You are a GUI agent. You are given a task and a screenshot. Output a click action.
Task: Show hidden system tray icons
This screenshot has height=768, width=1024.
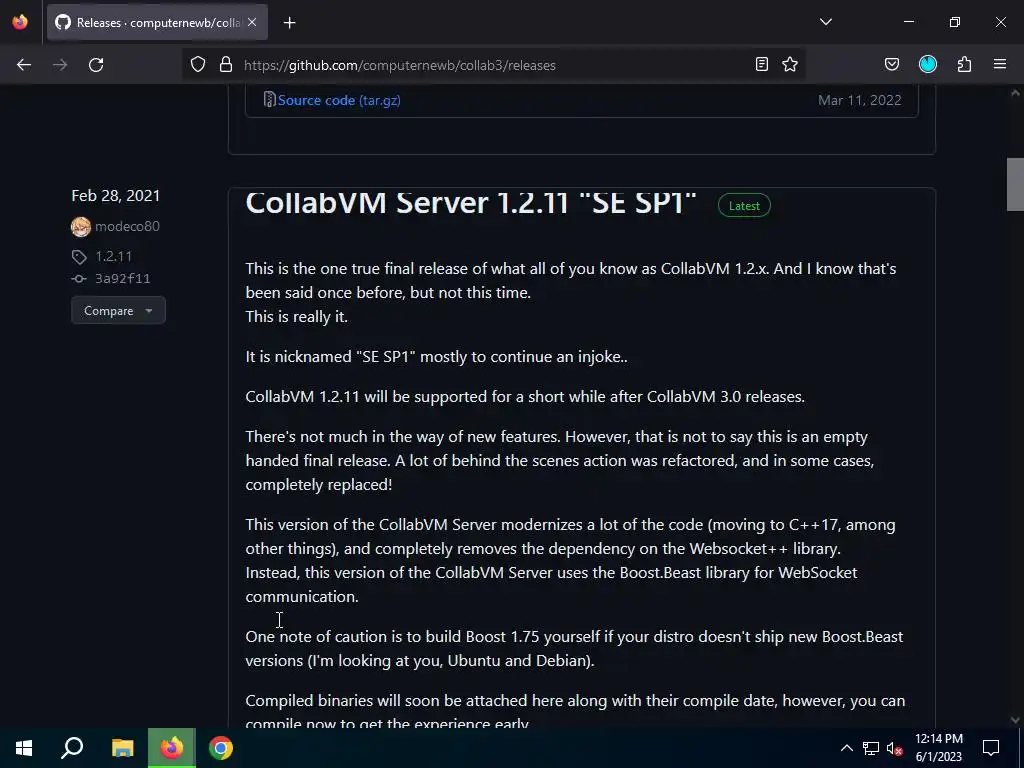pos(846,748)
